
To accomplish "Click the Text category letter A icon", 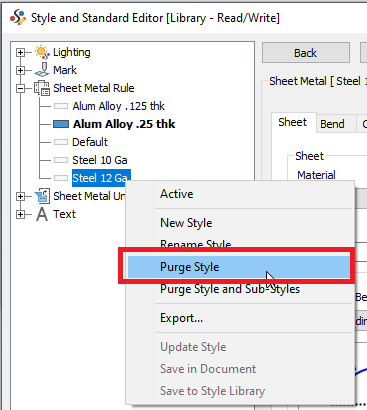I will coord(42,214).
